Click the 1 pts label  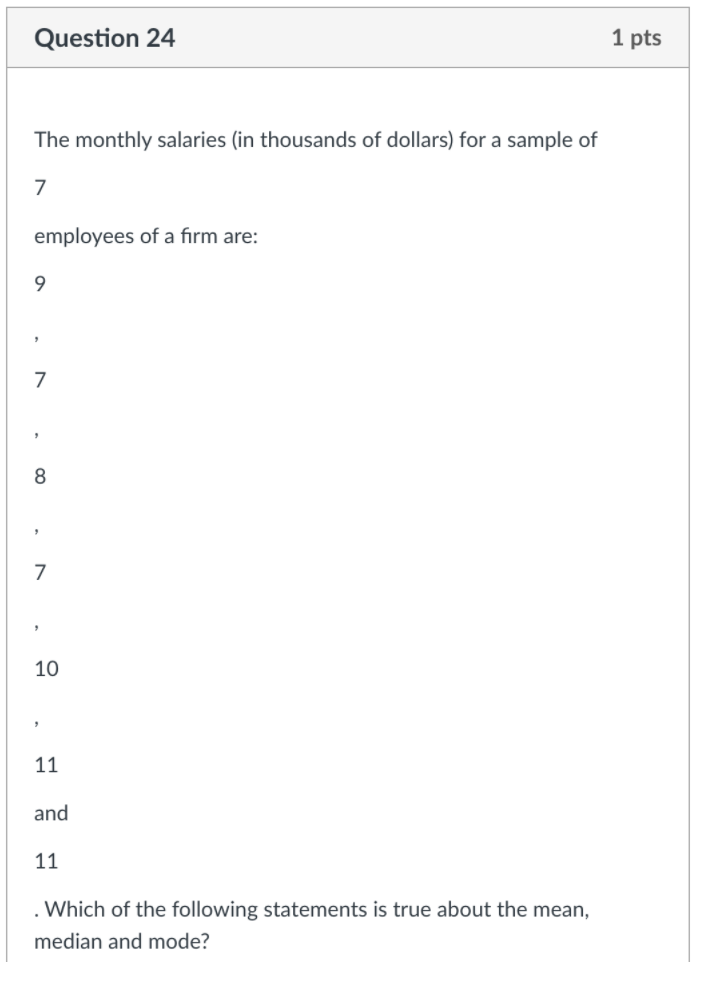[636, 38]
